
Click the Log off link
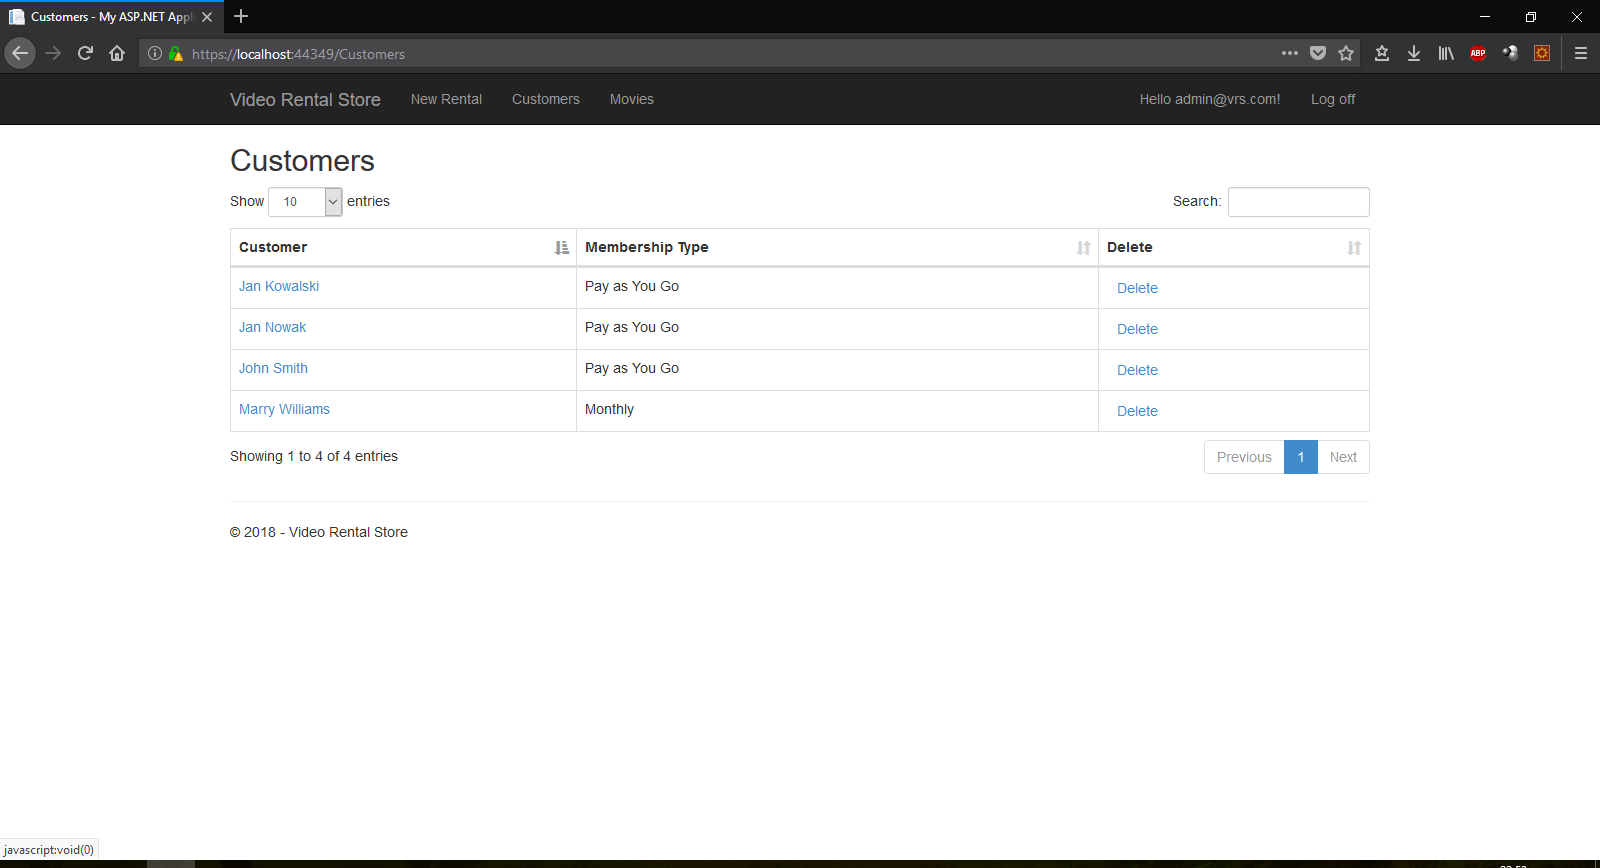click(x=1332, y=99)
